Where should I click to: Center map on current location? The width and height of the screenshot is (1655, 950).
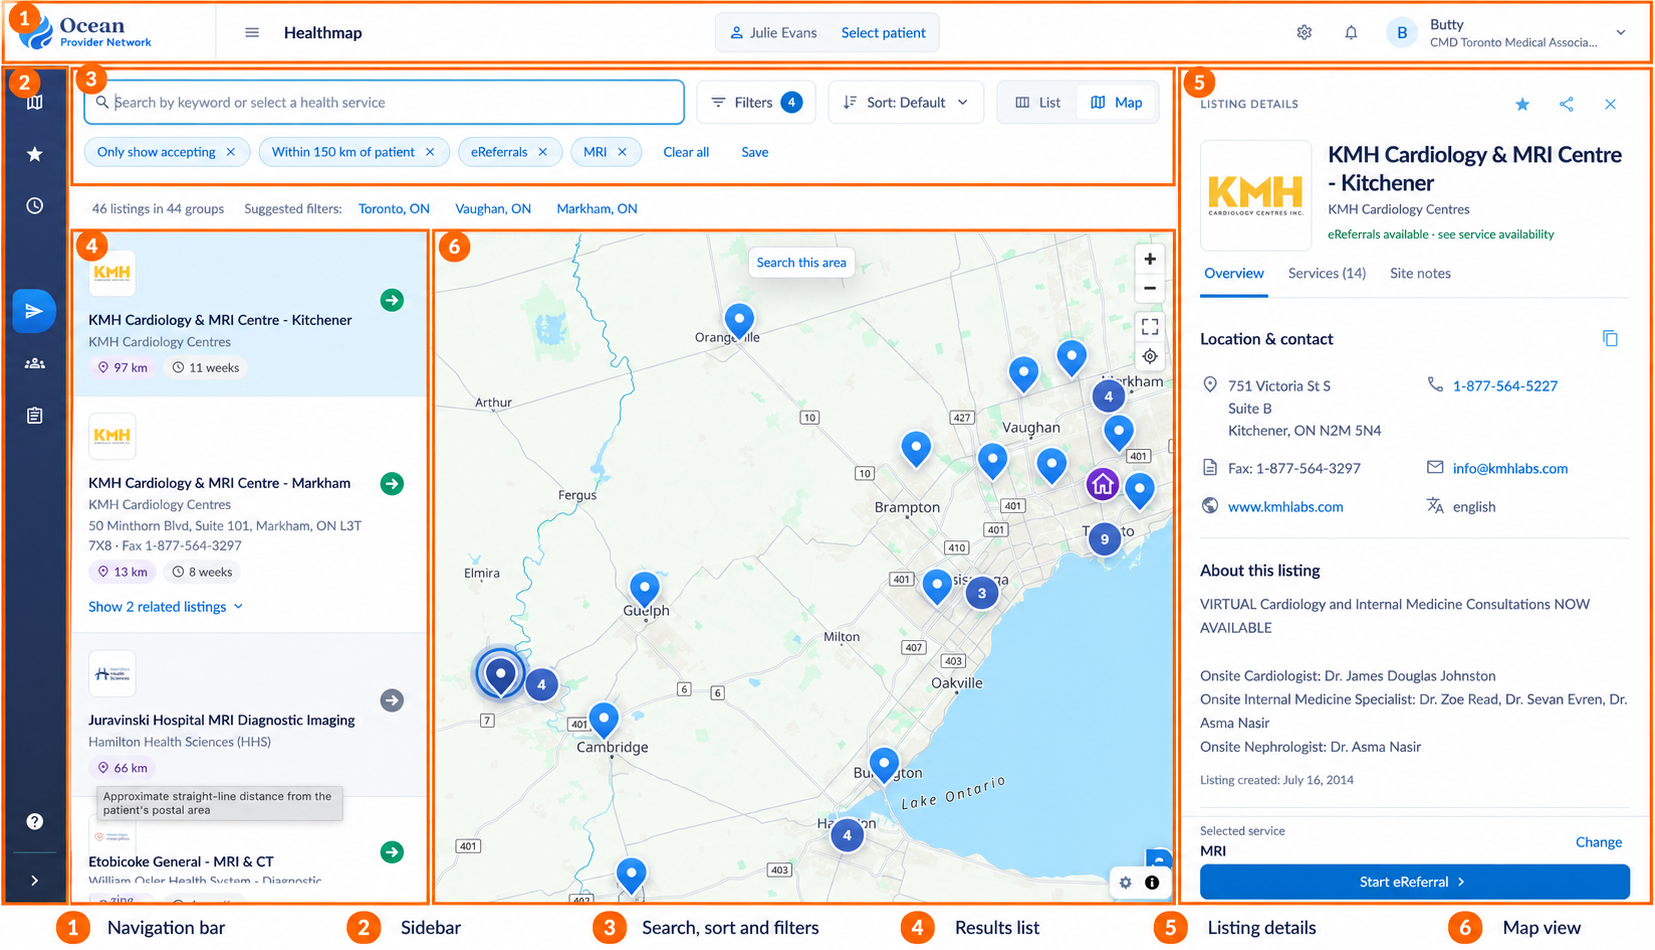tap(1150, 356)
